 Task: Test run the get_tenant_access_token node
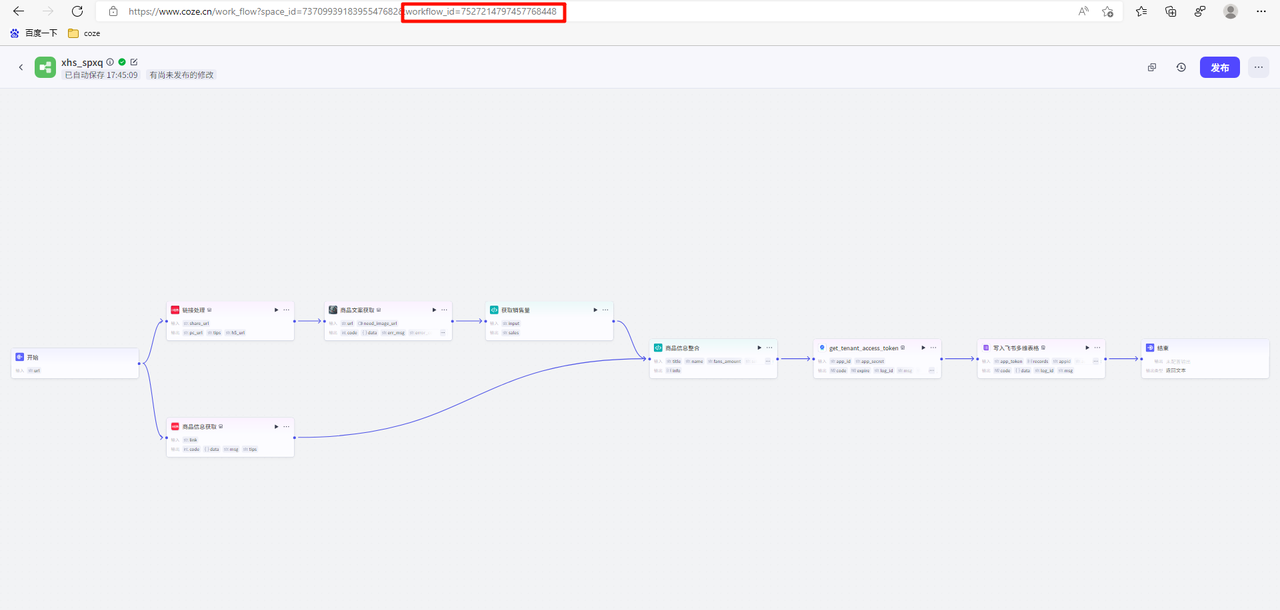pyautogui.click(x=923, y=348)
